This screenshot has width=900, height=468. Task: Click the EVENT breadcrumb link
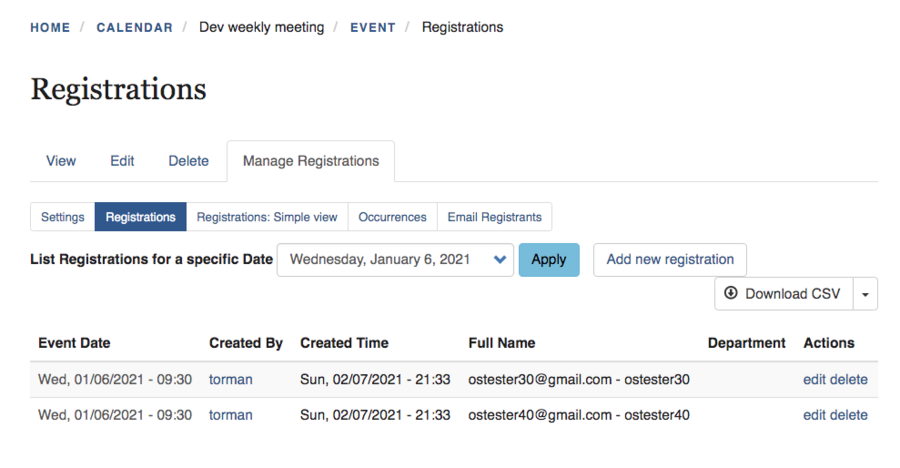[372, 28]
